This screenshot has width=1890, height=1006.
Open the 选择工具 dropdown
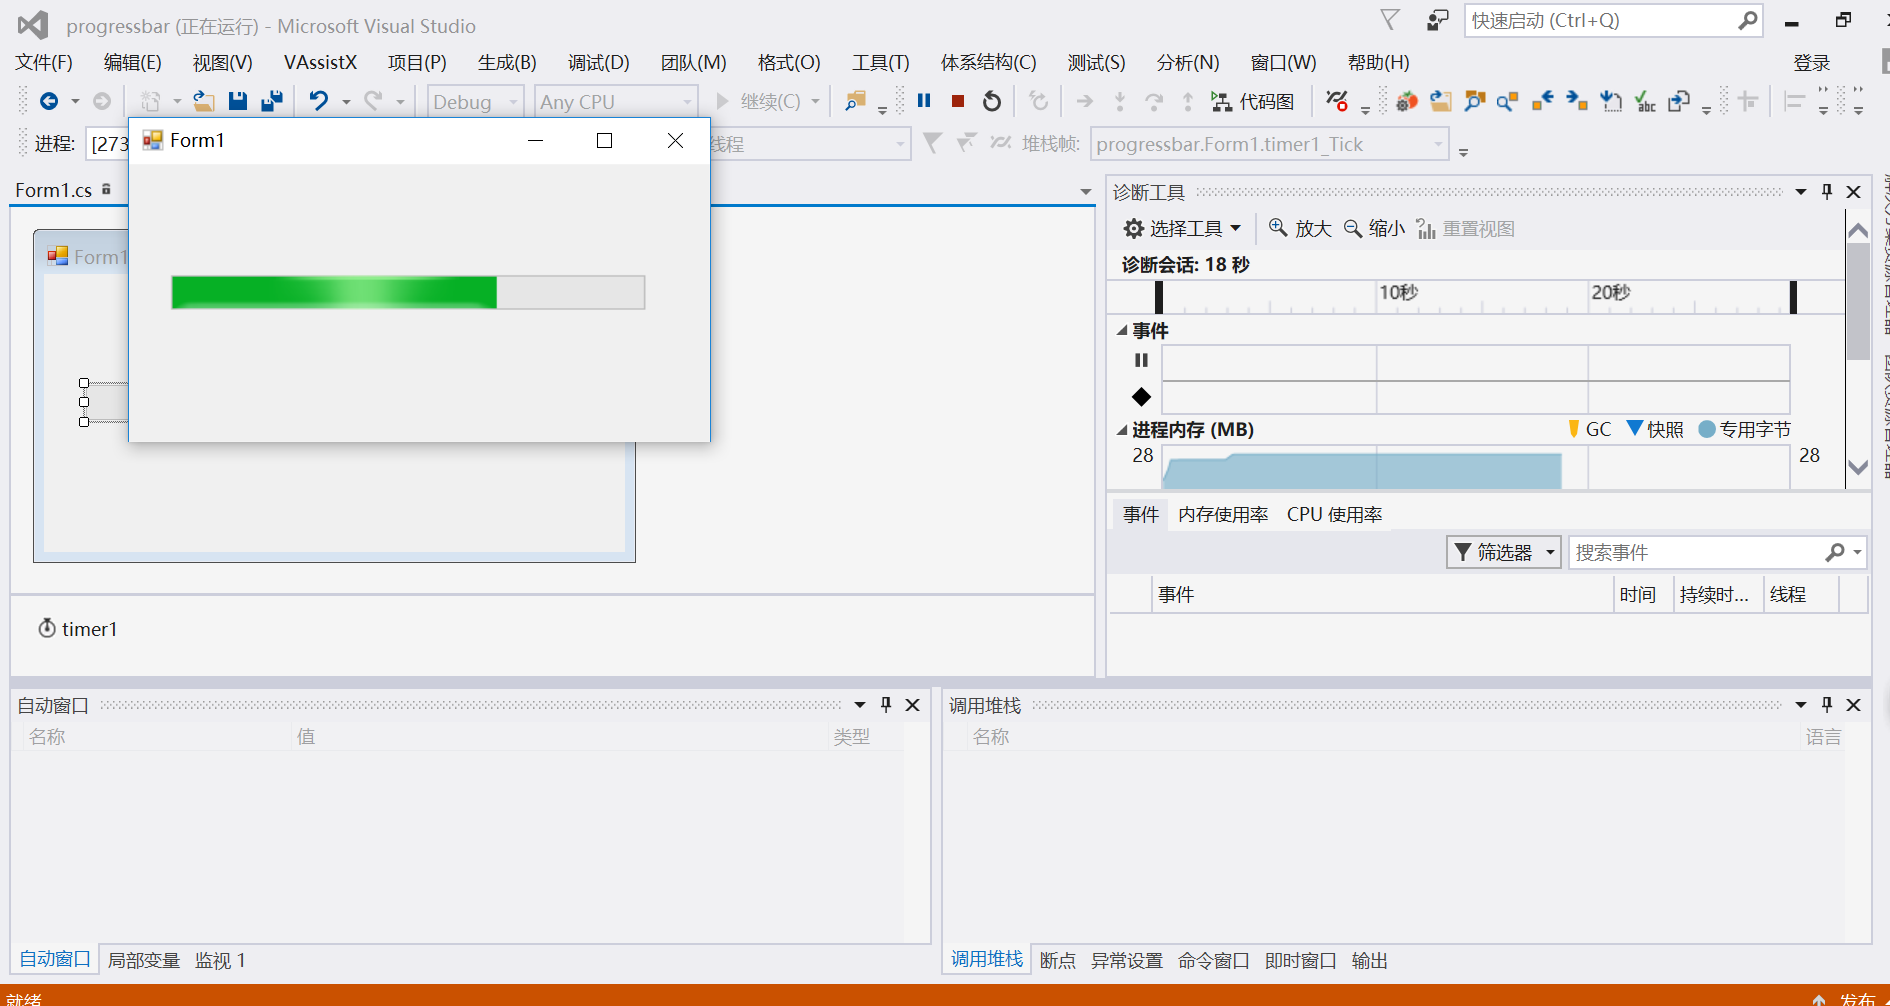[1182, 229]
